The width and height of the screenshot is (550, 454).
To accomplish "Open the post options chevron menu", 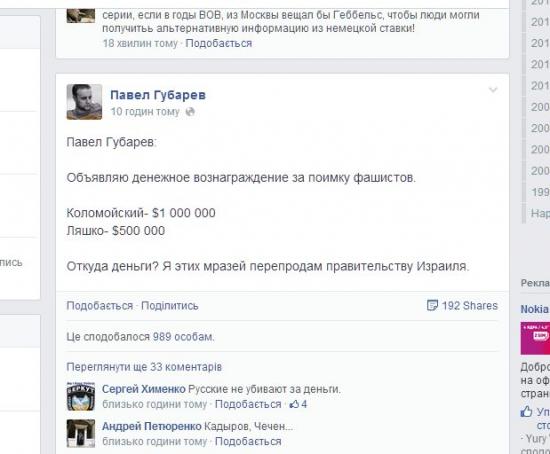I will click(493, 90).
